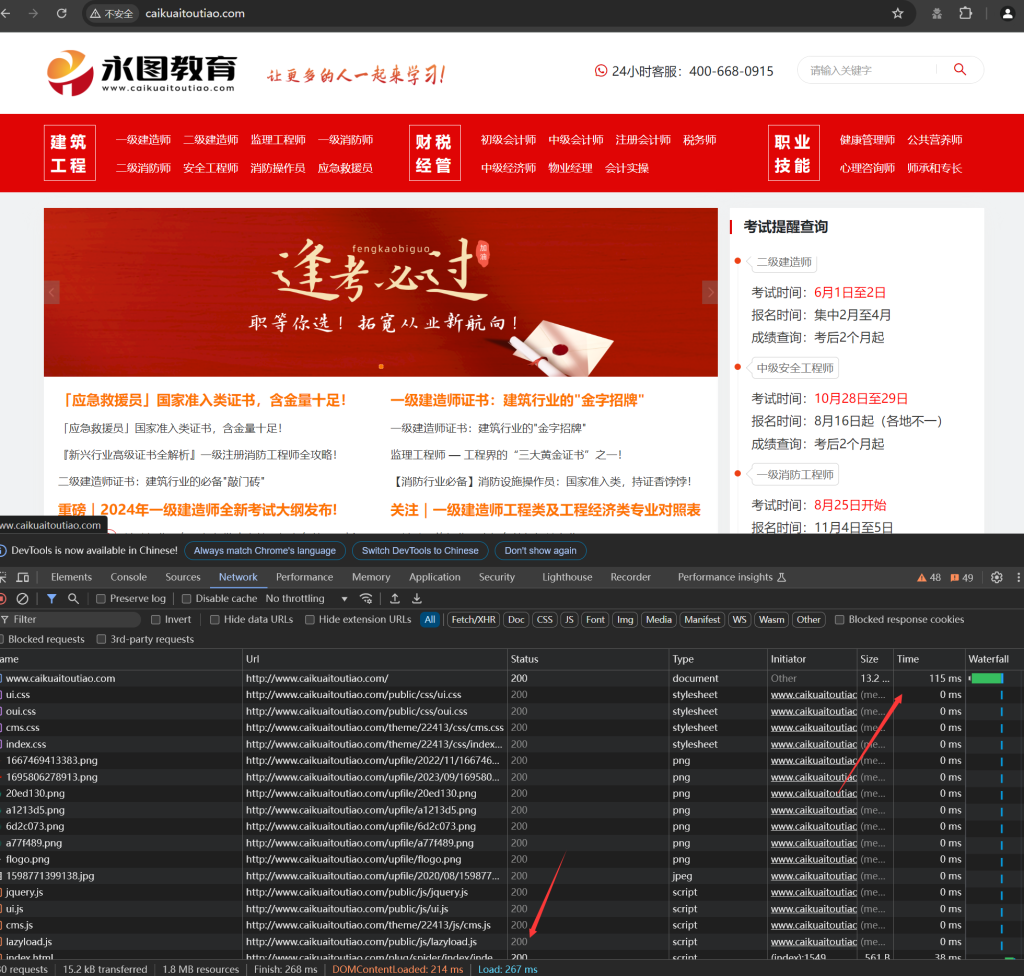Bookmark this page with star icon
Image resolution: width=1024 pixels, height=976 pixels.
coord(897,14)
